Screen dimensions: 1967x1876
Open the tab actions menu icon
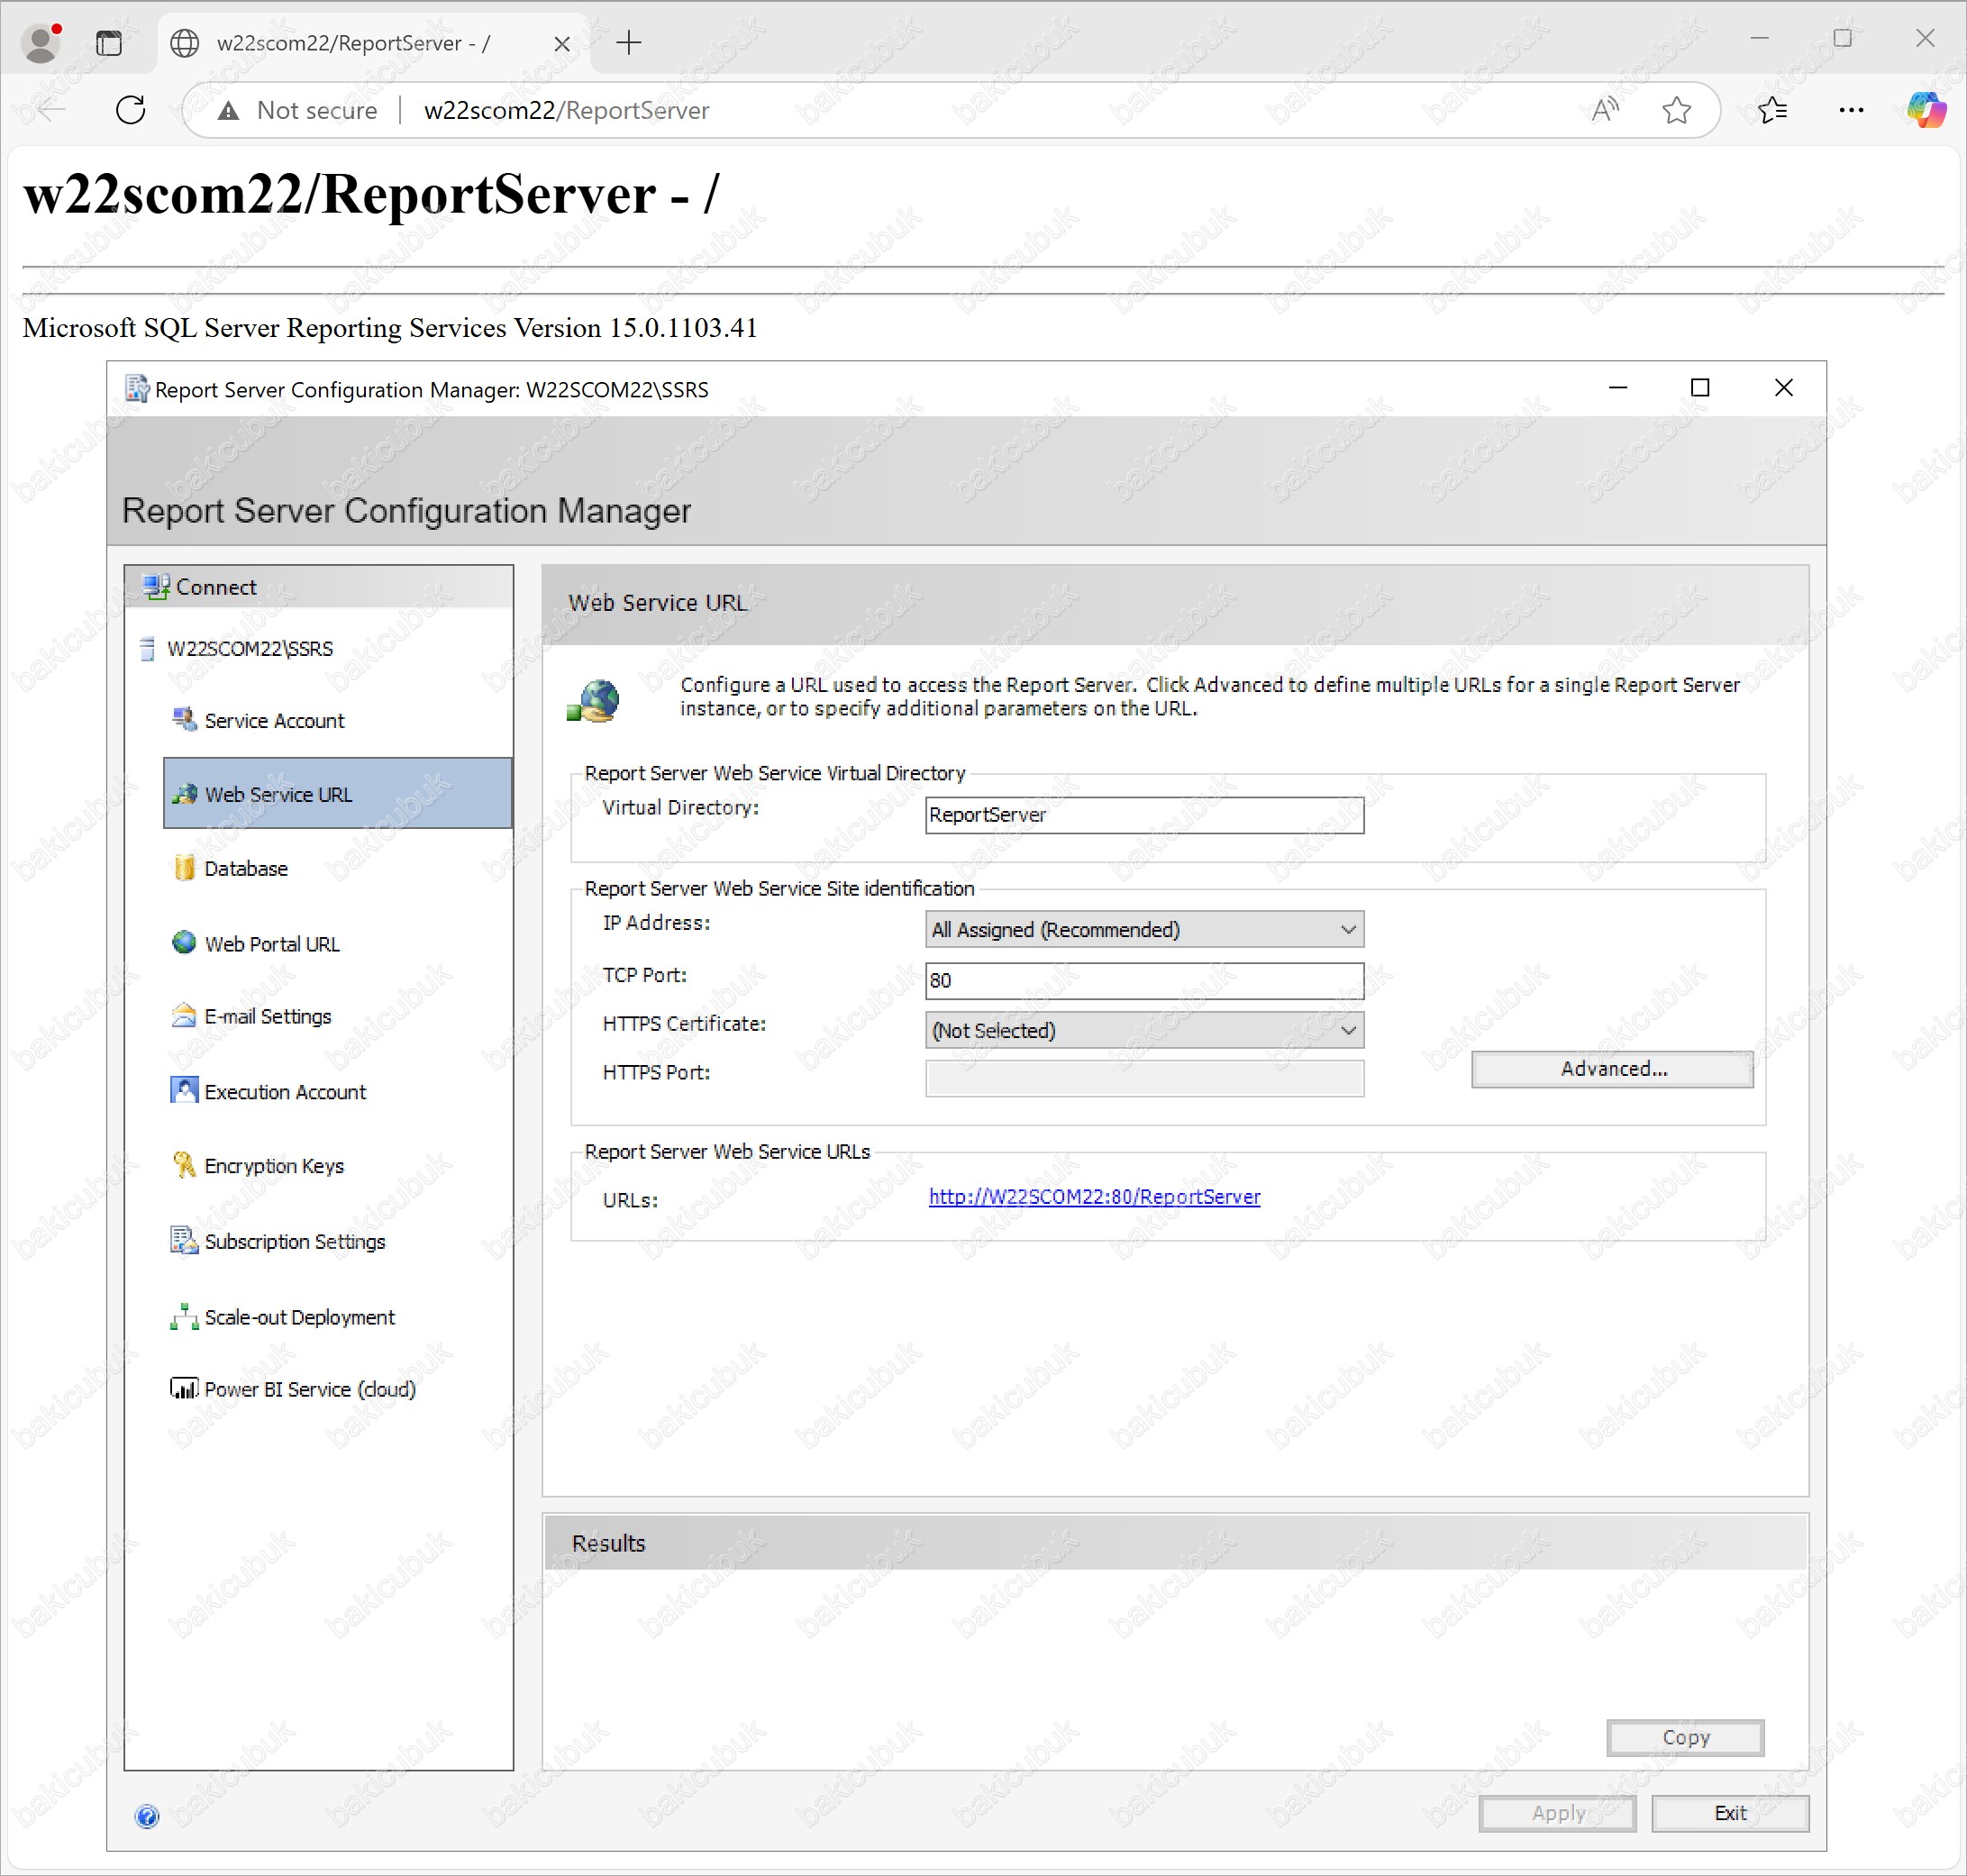click(109, 43)
